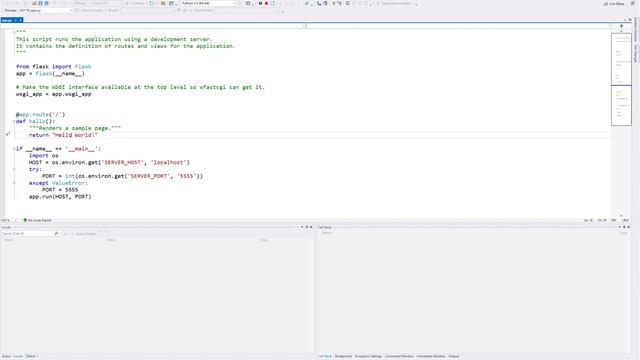The height and width of the screenshot is (360, 640).
Task: Click the 'from flask import Flask' line
Action: pyautogui.click(x=53, y=67)
